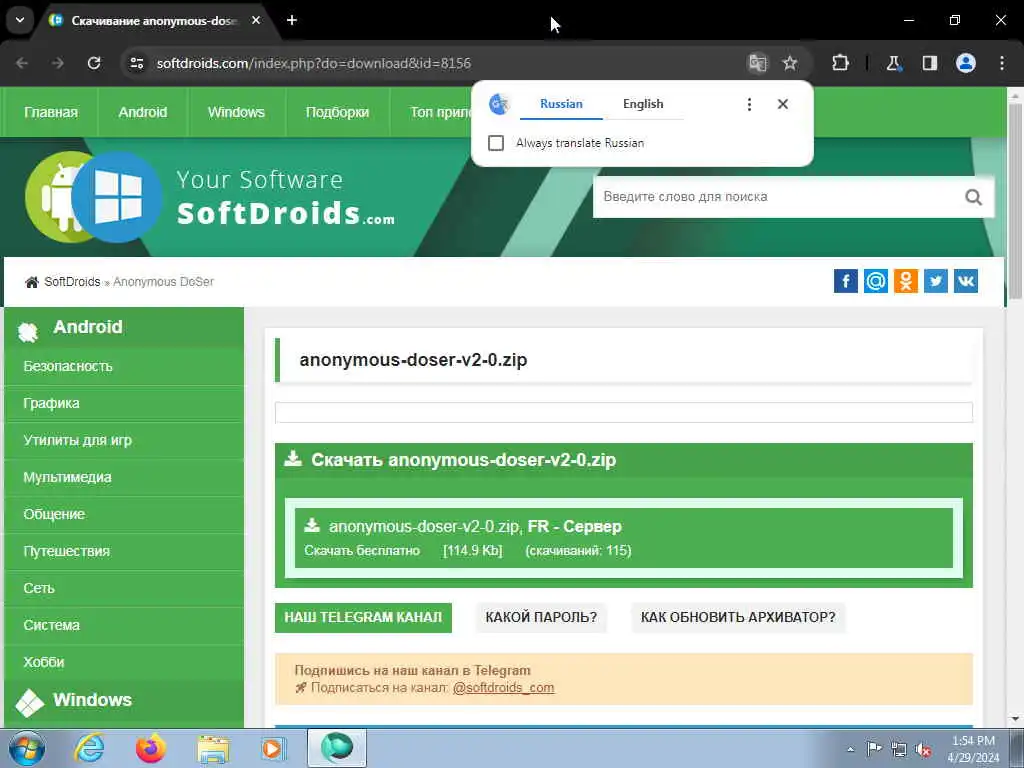Open Мультимедиа category in sidebar
Image resolution: width=1024 pixels, height=768 pixels.
[x=124, y=477]
